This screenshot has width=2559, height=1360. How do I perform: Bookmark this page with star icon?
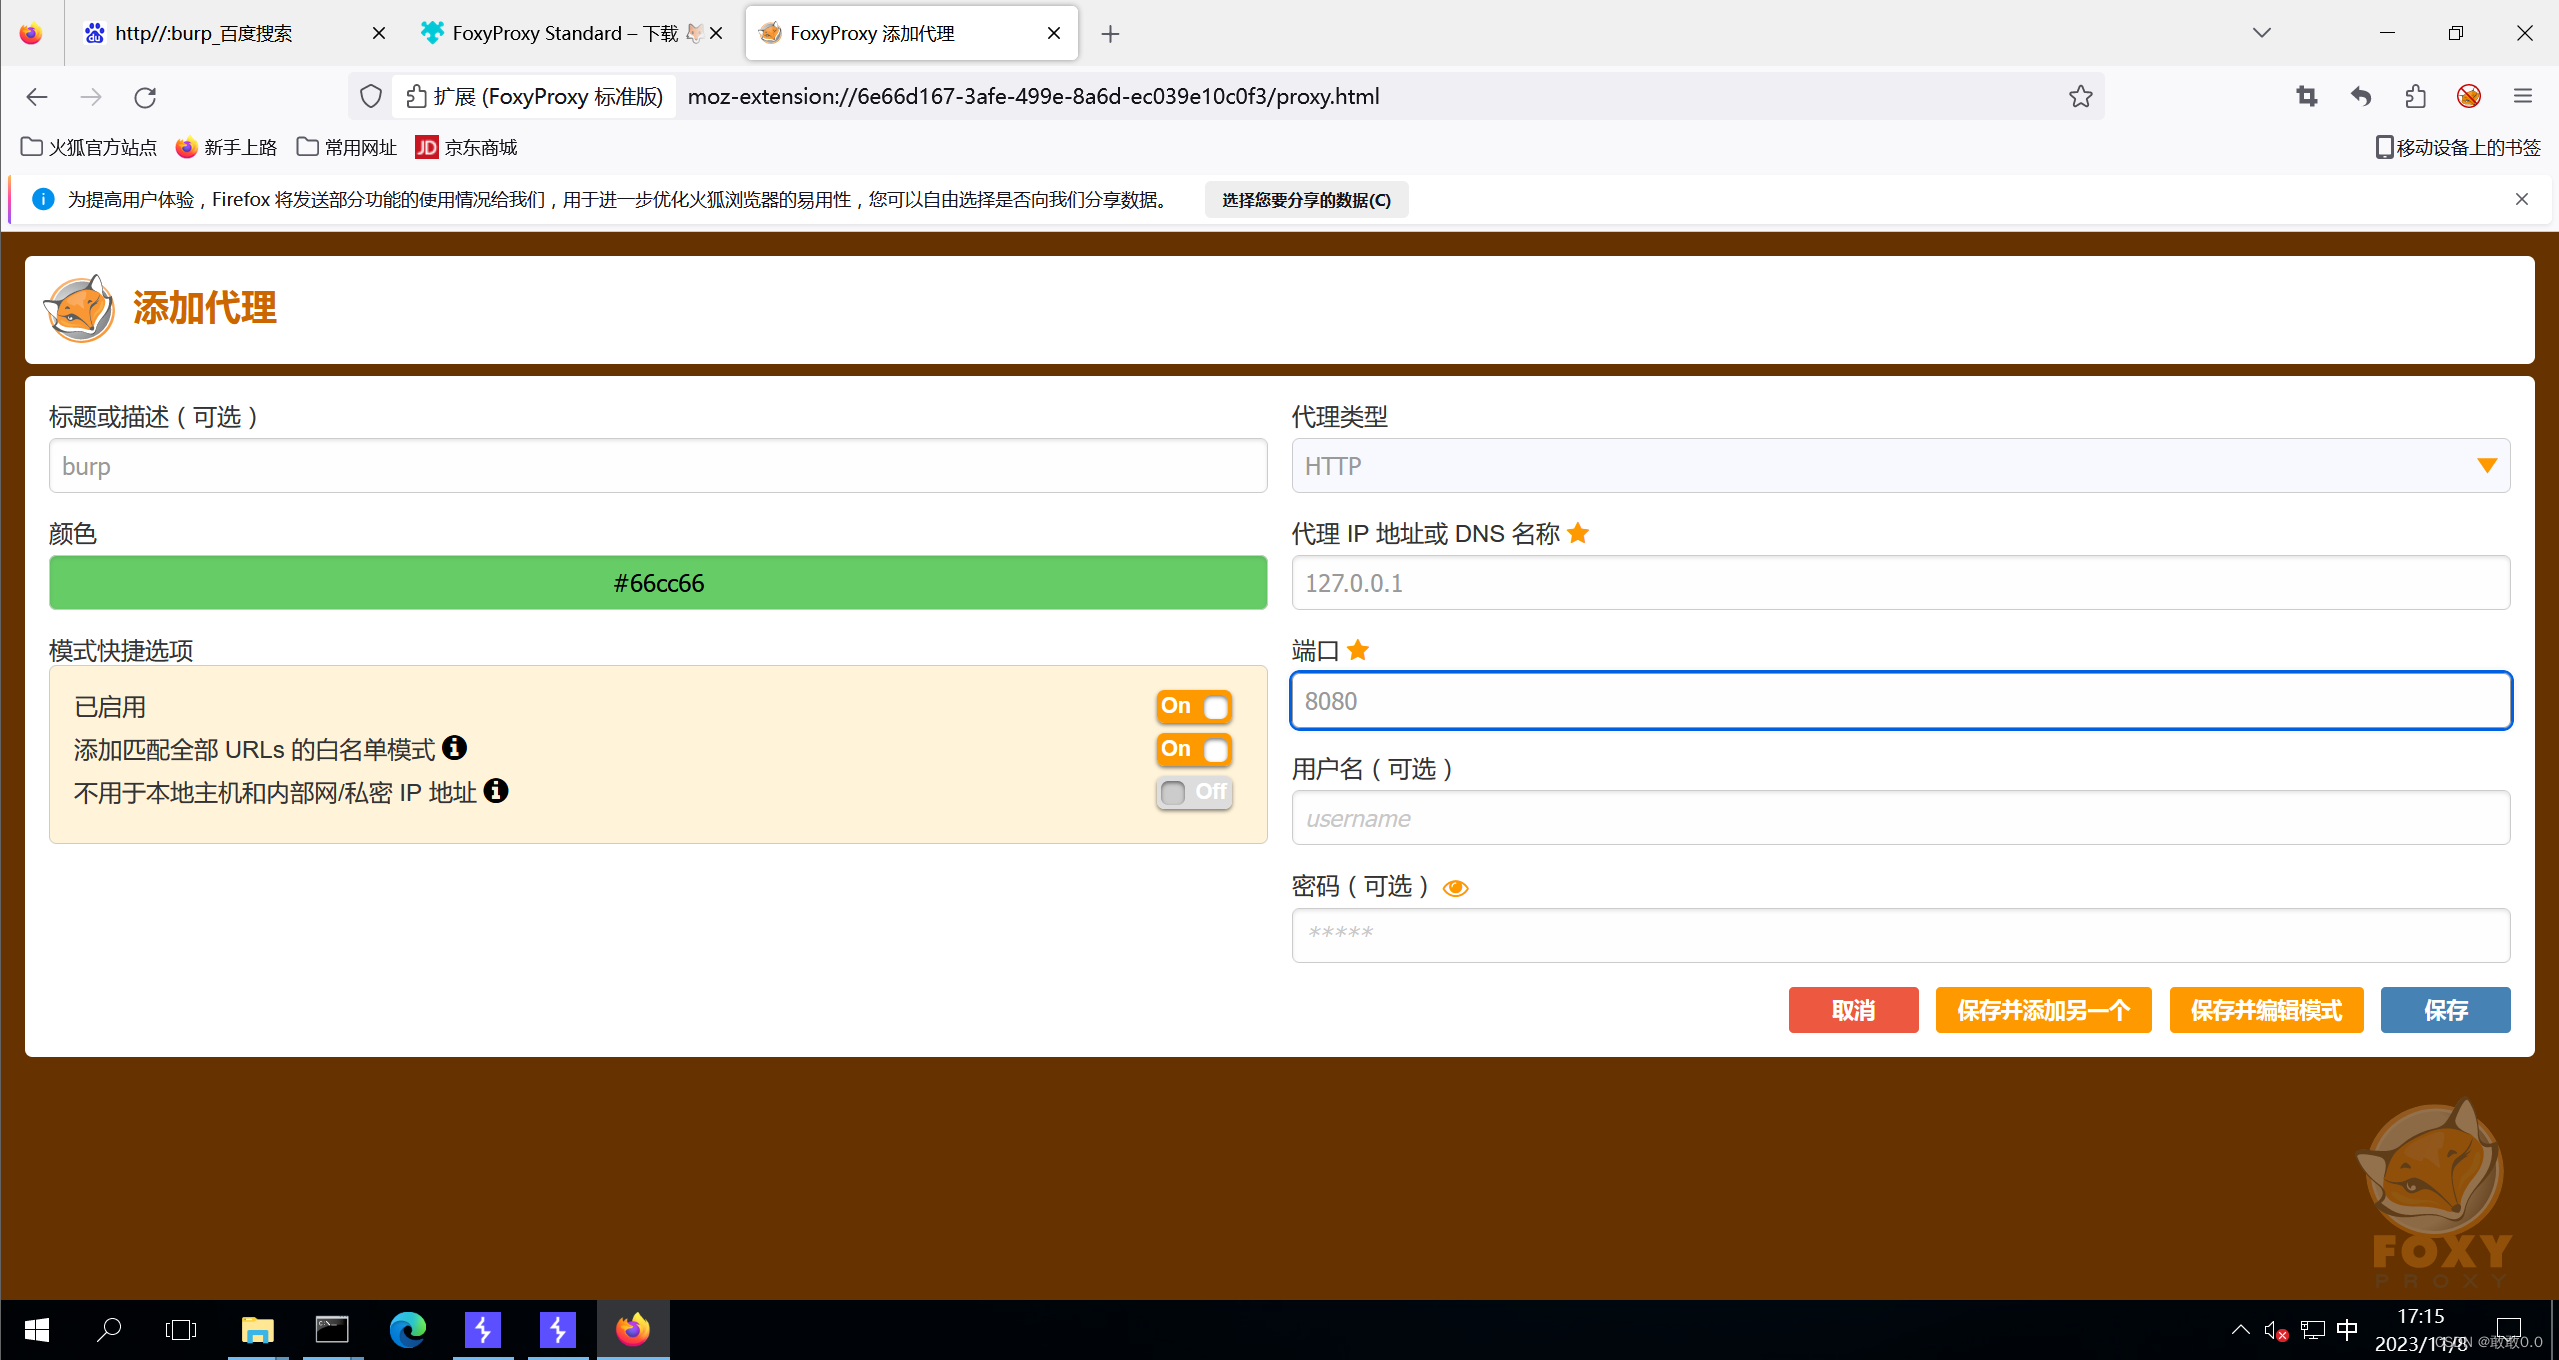pyautogui.click(x=2080, y=96)
